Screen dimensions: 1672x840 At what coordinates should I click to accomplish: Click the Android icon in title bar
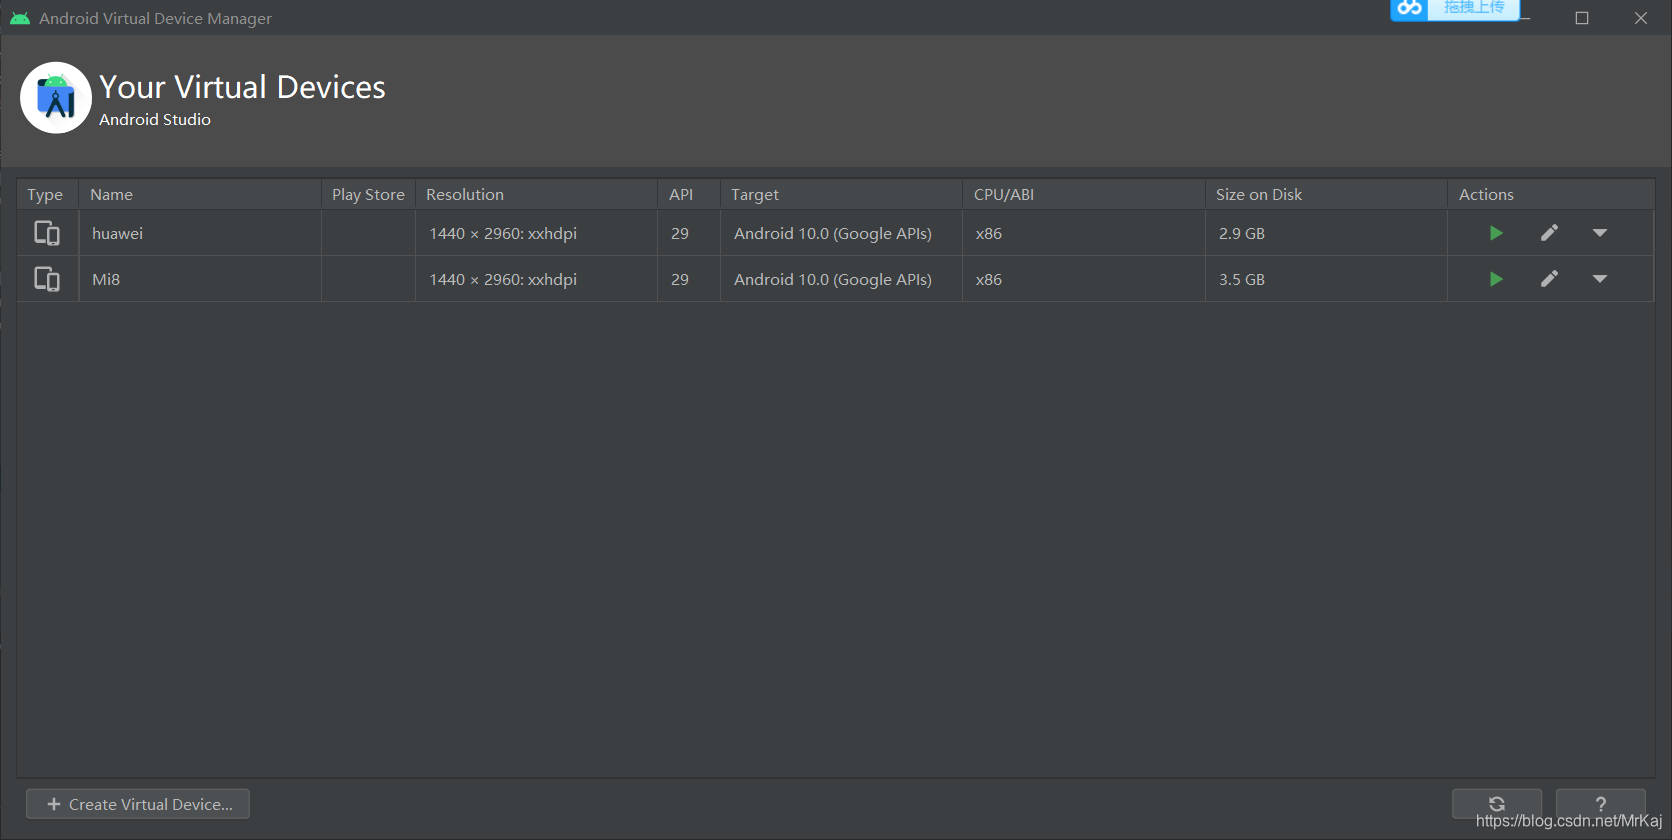[20, 18]
